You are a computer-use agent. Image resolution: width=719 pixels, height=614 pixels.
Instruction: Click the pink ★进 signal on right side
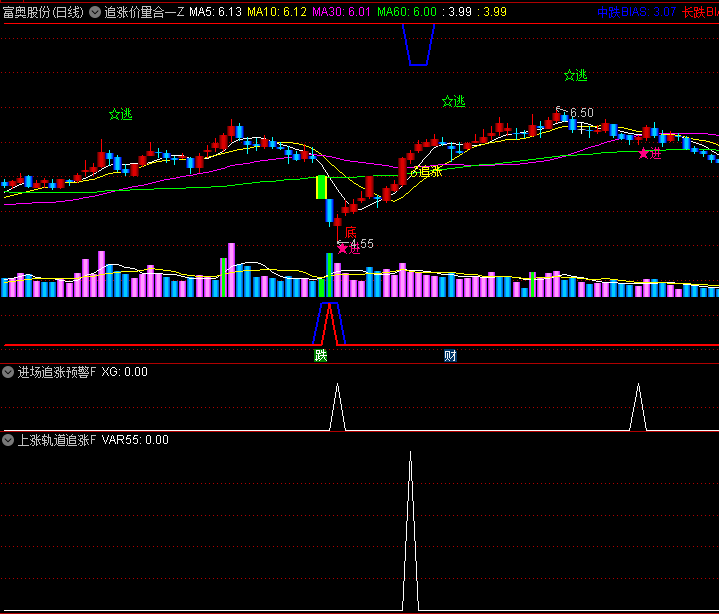[x=650, y=153]
